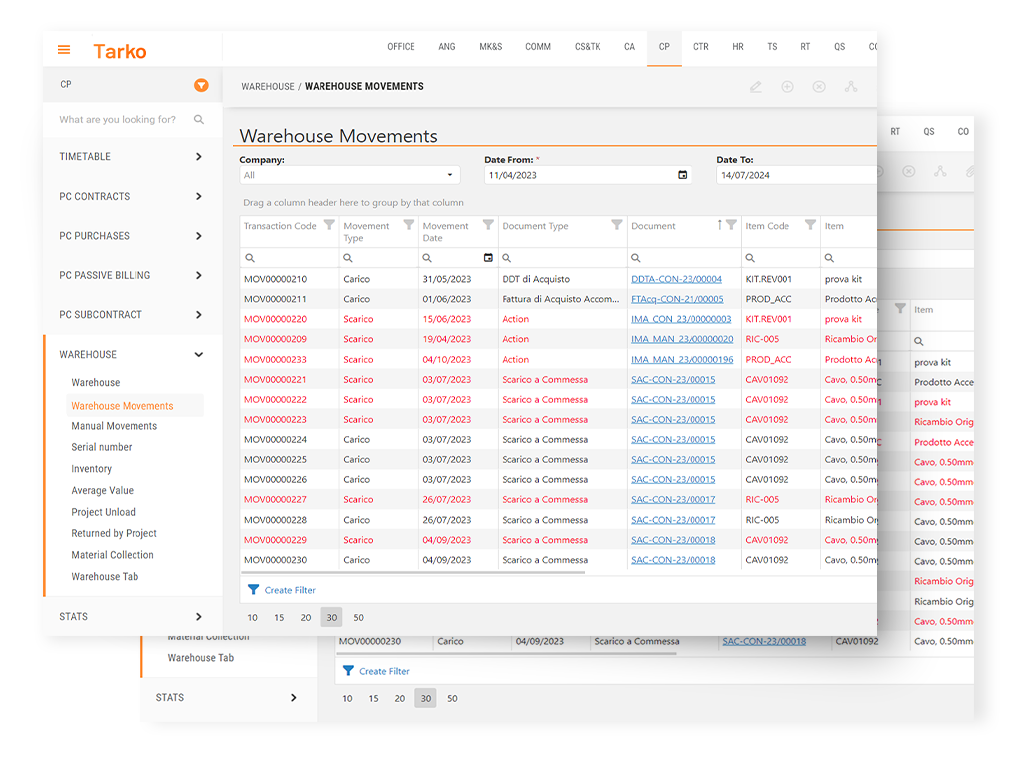
Task: Select row MOV00000224 in the table
Action: 275,440
